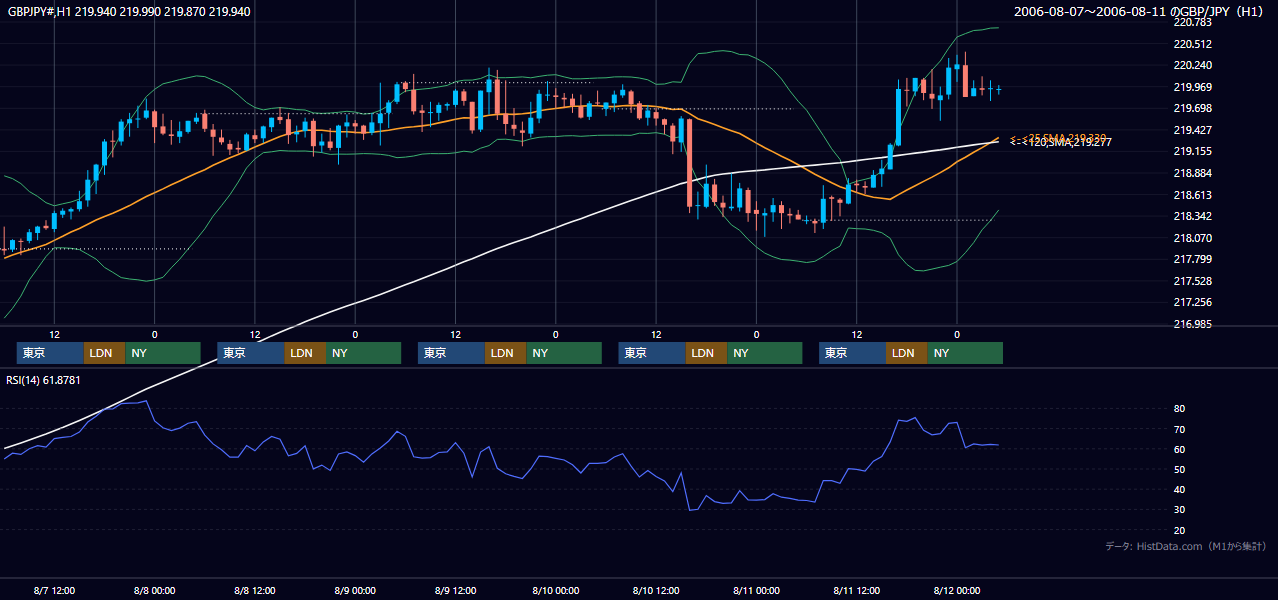
Task: Choose the 217.528 price axis label
Action: pyautogui.click(x=1192, y=281)
